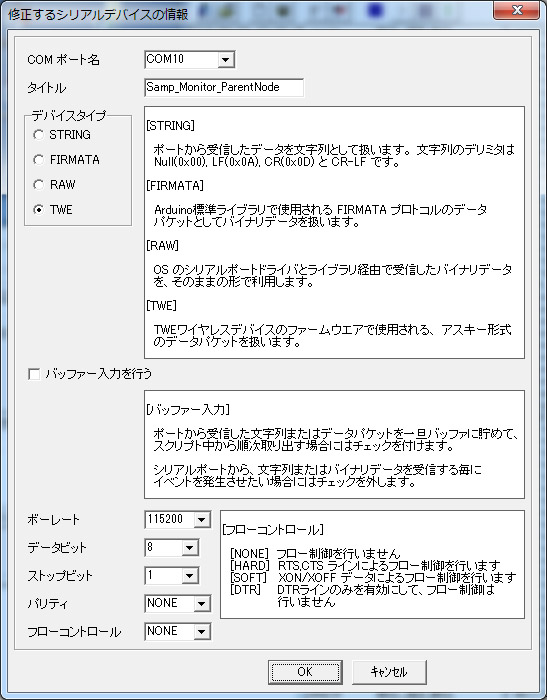This screenshot has width=547, height=700.
Task: Click the フローコントロール help text box
Action: [372, 564]
